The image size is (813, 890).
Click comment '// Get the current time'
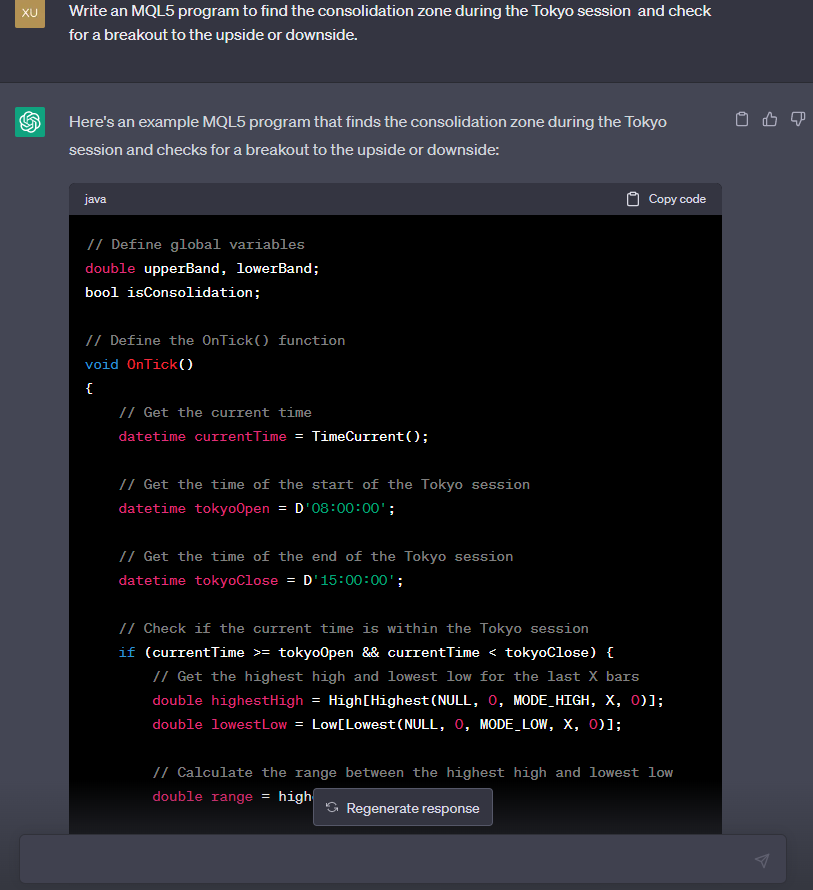(215, 413)
